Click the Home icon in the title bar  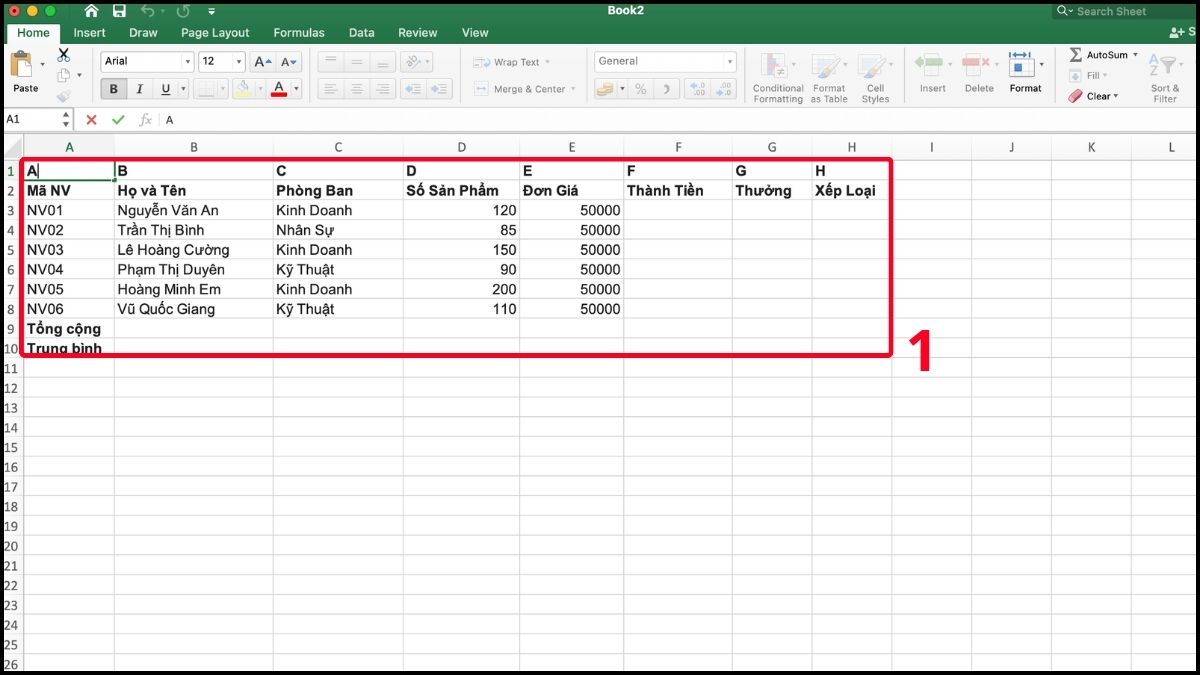pos(92,11)
